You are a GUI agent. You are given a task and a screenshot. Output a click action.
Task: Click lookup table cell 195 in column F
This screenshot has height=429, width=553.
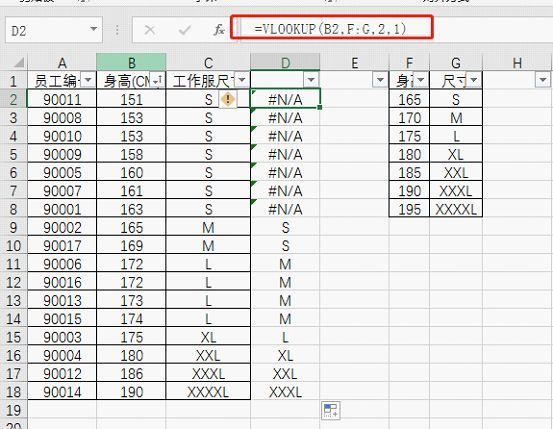point(409,209)
